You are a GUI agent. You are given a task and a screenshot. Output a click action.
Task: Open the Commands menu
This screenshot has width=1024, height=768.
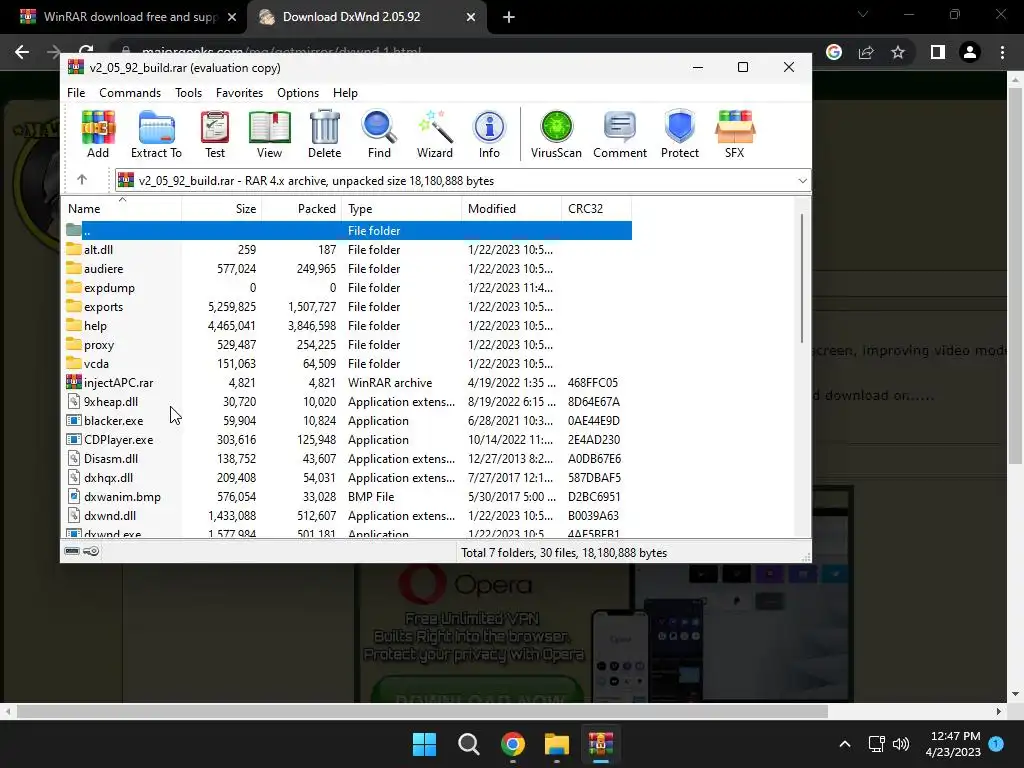coord(130,93)
